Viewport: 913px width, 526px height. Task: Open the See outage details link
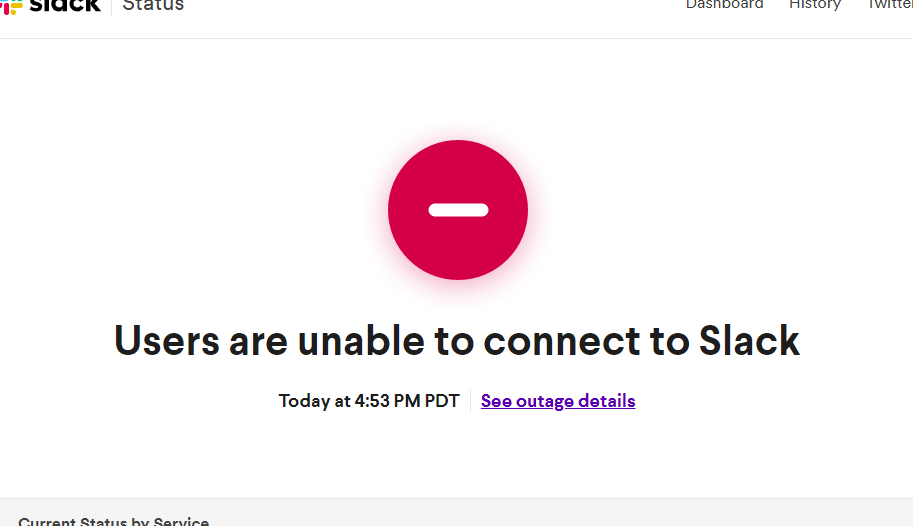click(558, 401)
